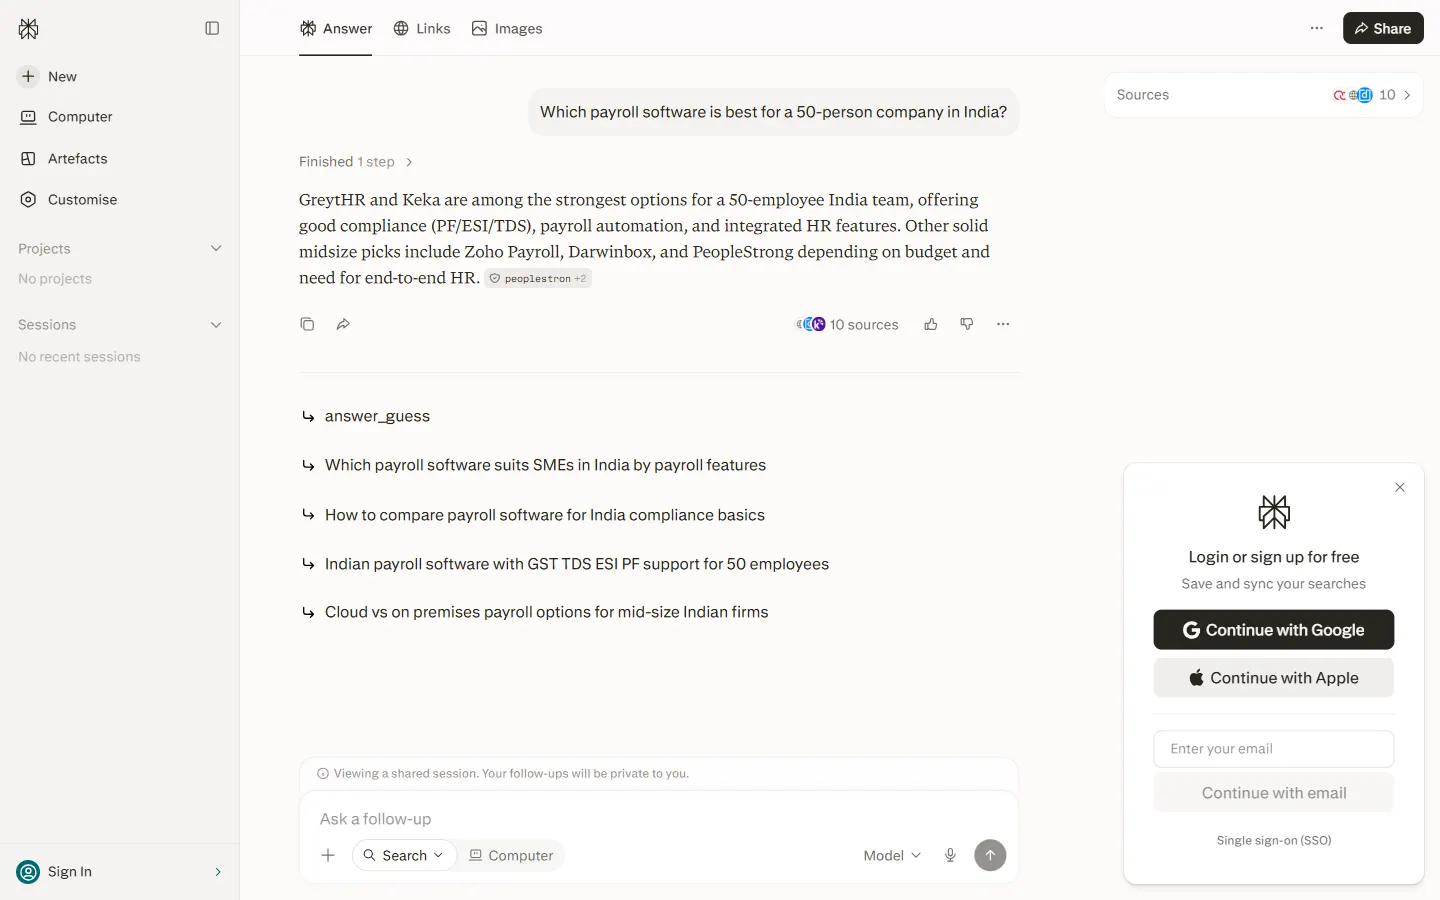Add attachment with the plus icon

328,855
